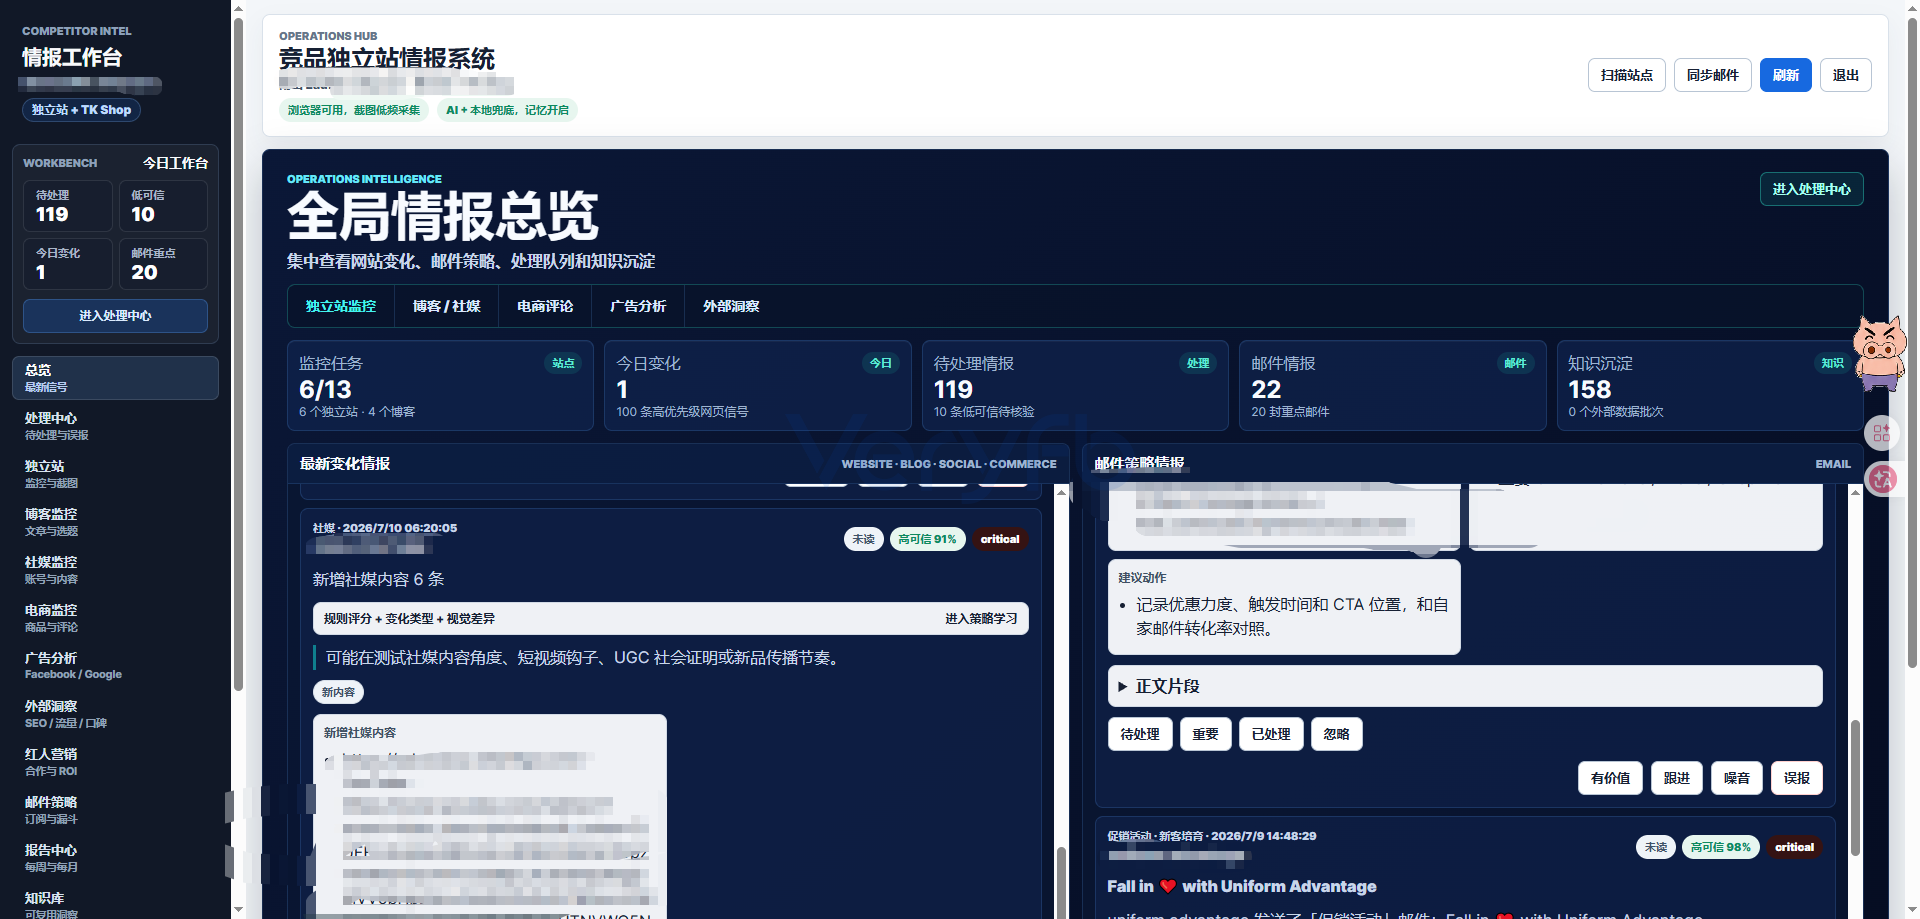
Task: Click 进入策略学习 link
Action: click(x=981, y=619)
